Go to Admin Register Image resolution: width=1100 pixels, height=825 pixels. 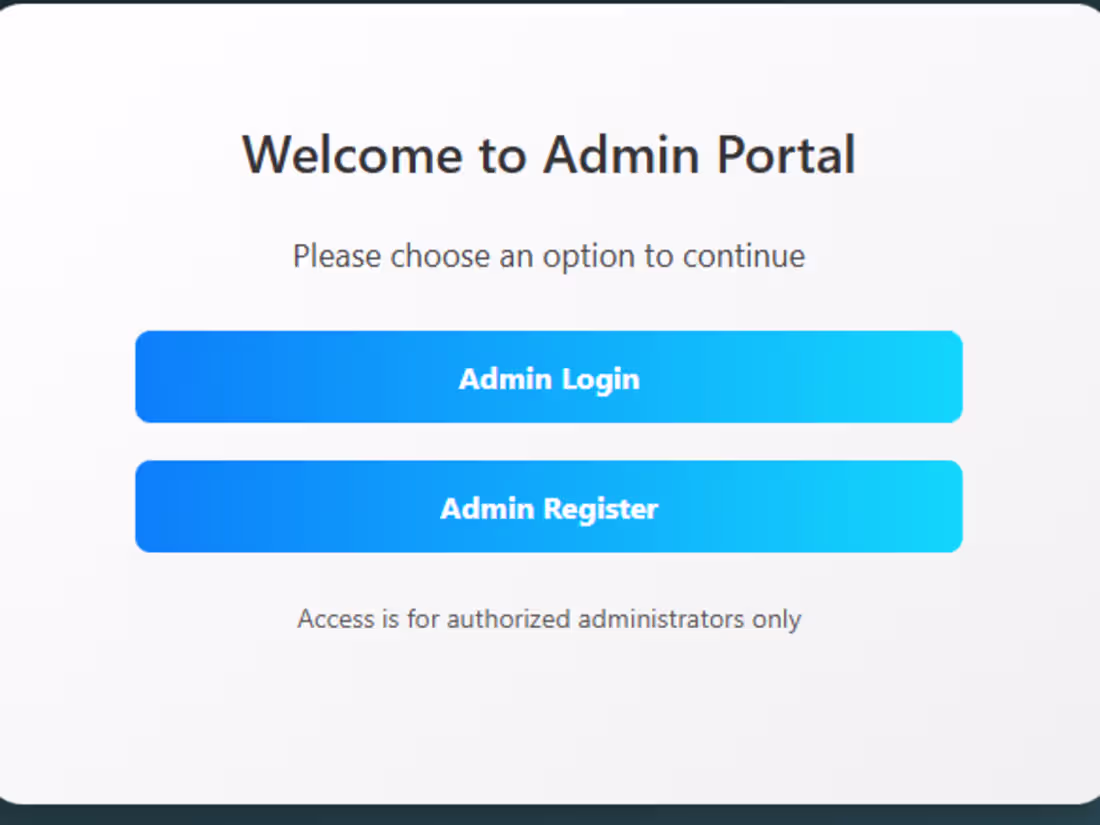pos(549,507)
